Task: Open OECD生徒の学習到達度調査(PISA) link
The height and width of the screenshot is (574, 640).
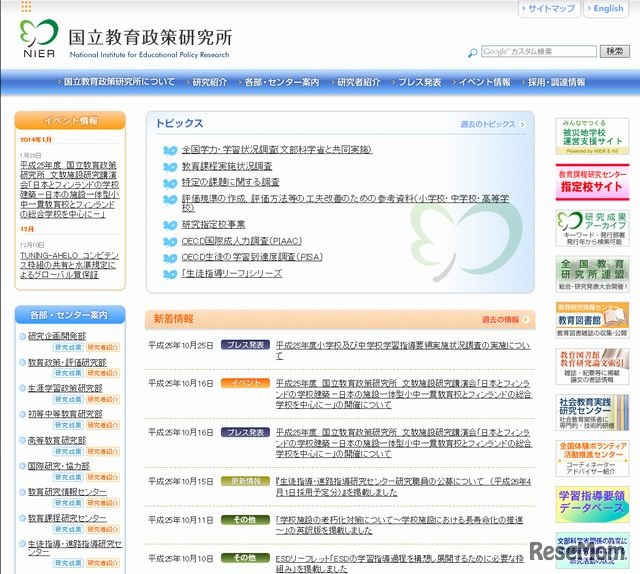Action: point(252,257)
